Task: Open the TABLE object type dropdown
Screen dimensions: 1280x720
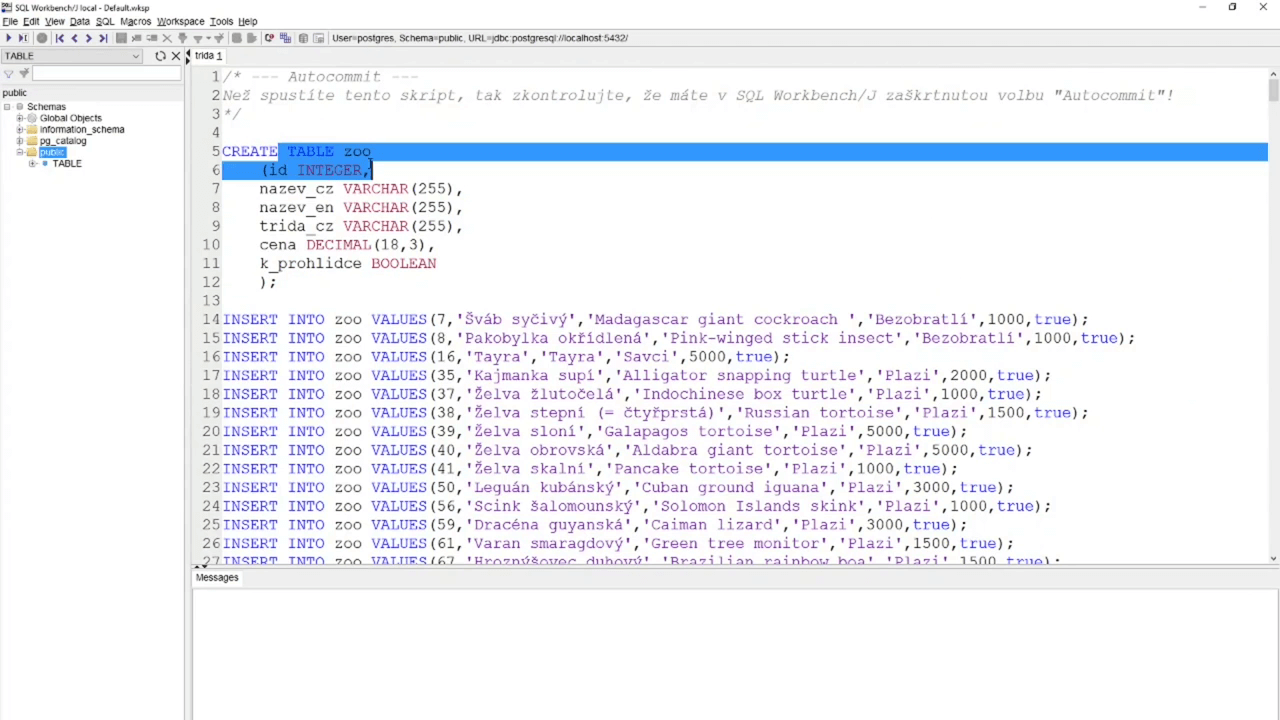Action: 136,56
